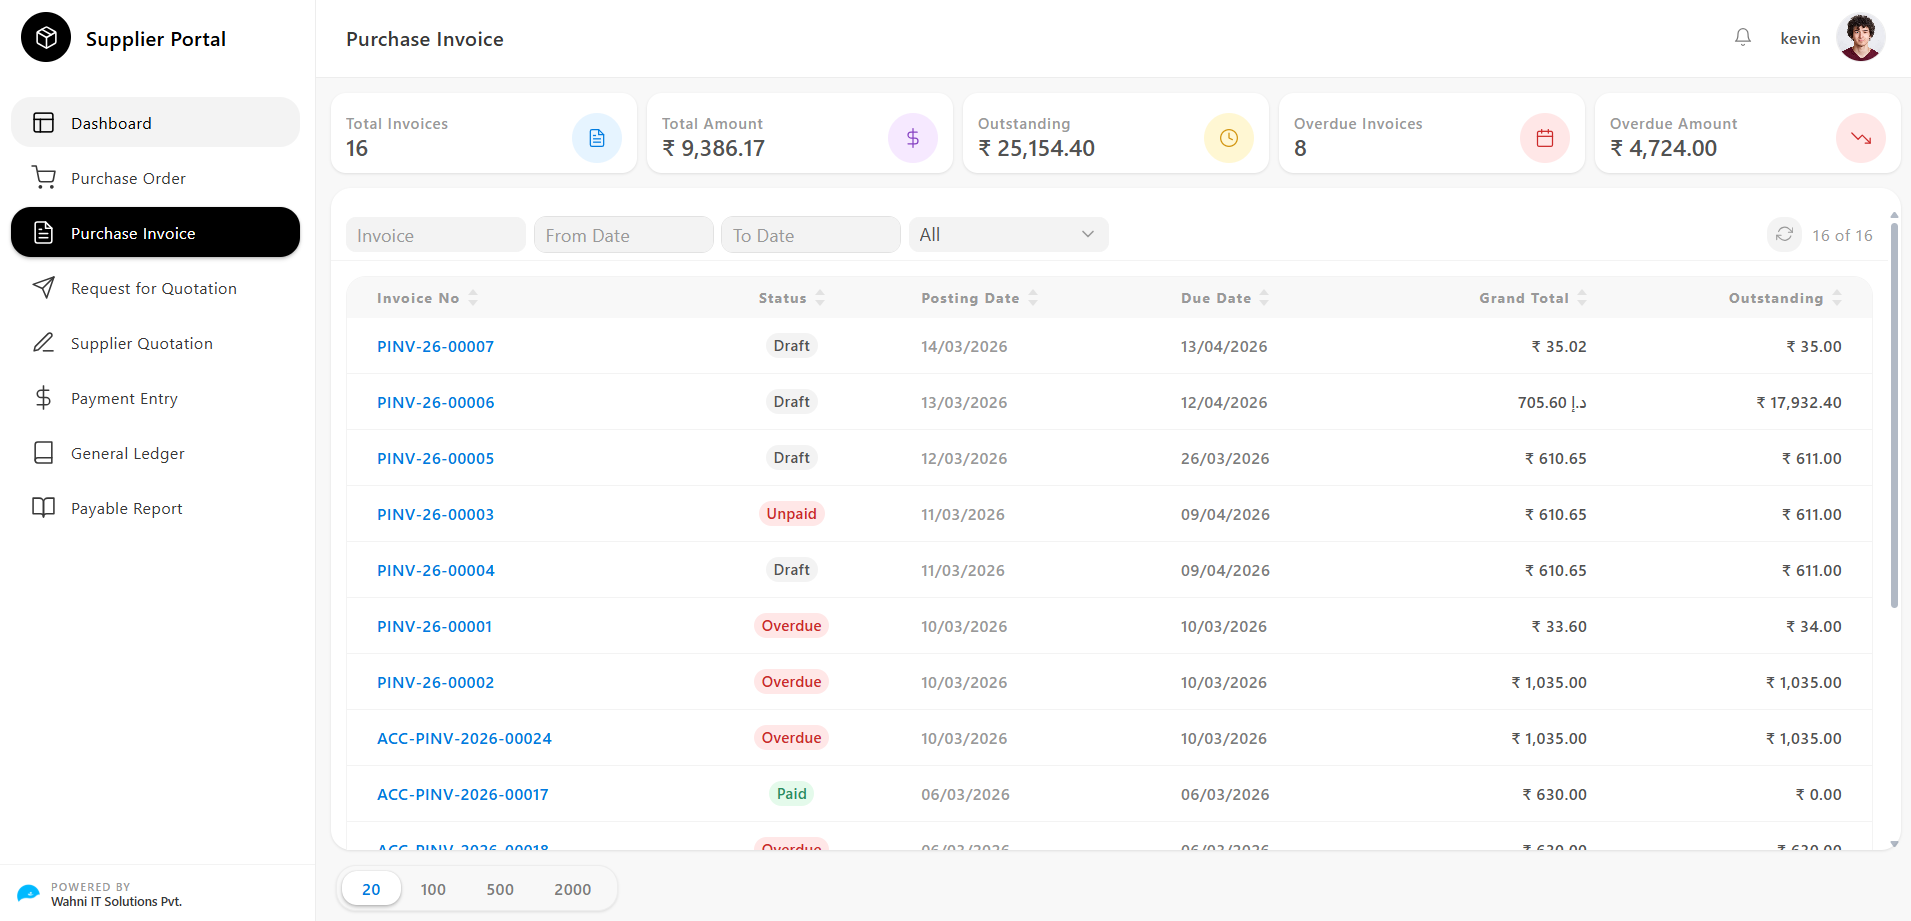Focus the Invoice search field
Viewport: 1911px width, 921px height.
pyautogui.click(x=436, y=235)
